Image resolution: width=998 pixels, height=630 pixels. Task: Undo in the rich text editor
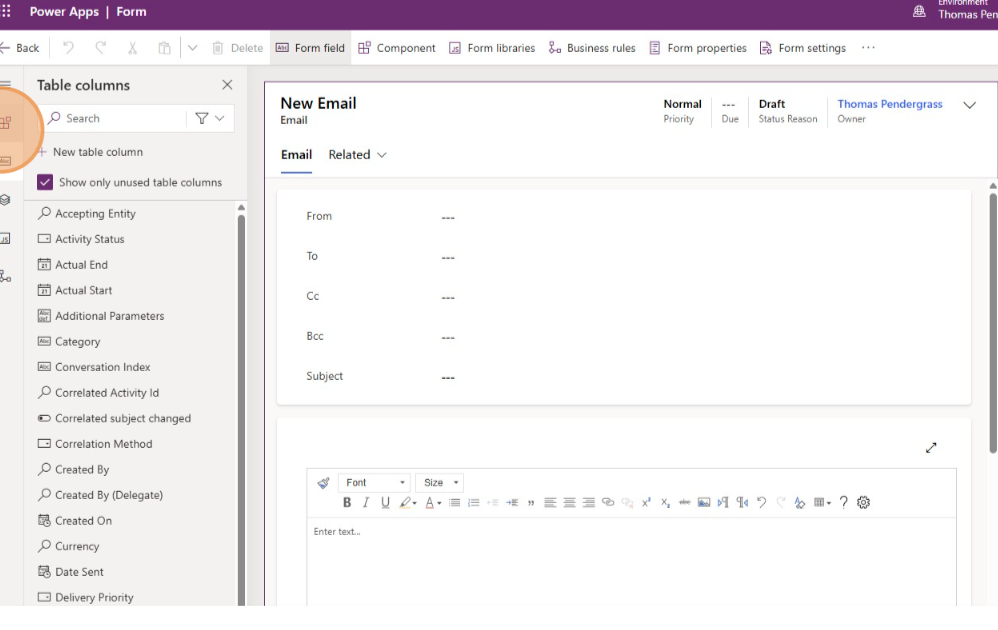(761, 502)
